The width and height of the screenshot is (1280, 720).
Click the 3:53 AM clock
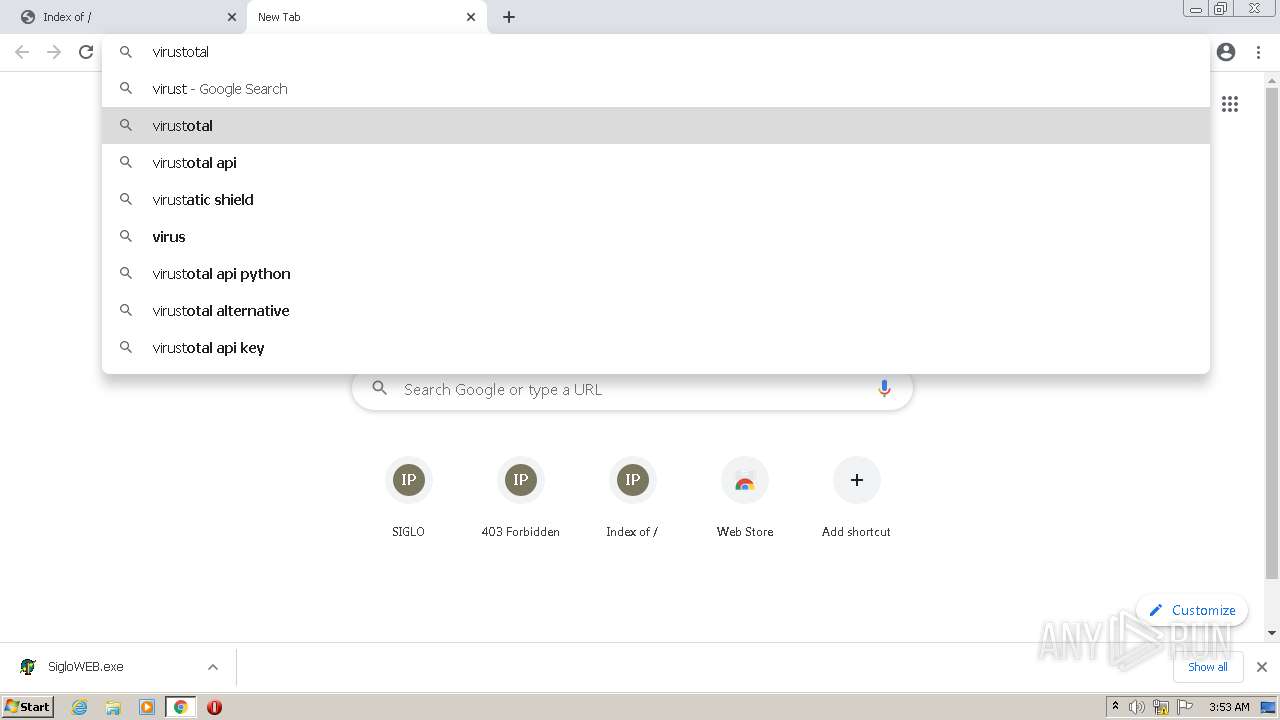pos(1229,707)
